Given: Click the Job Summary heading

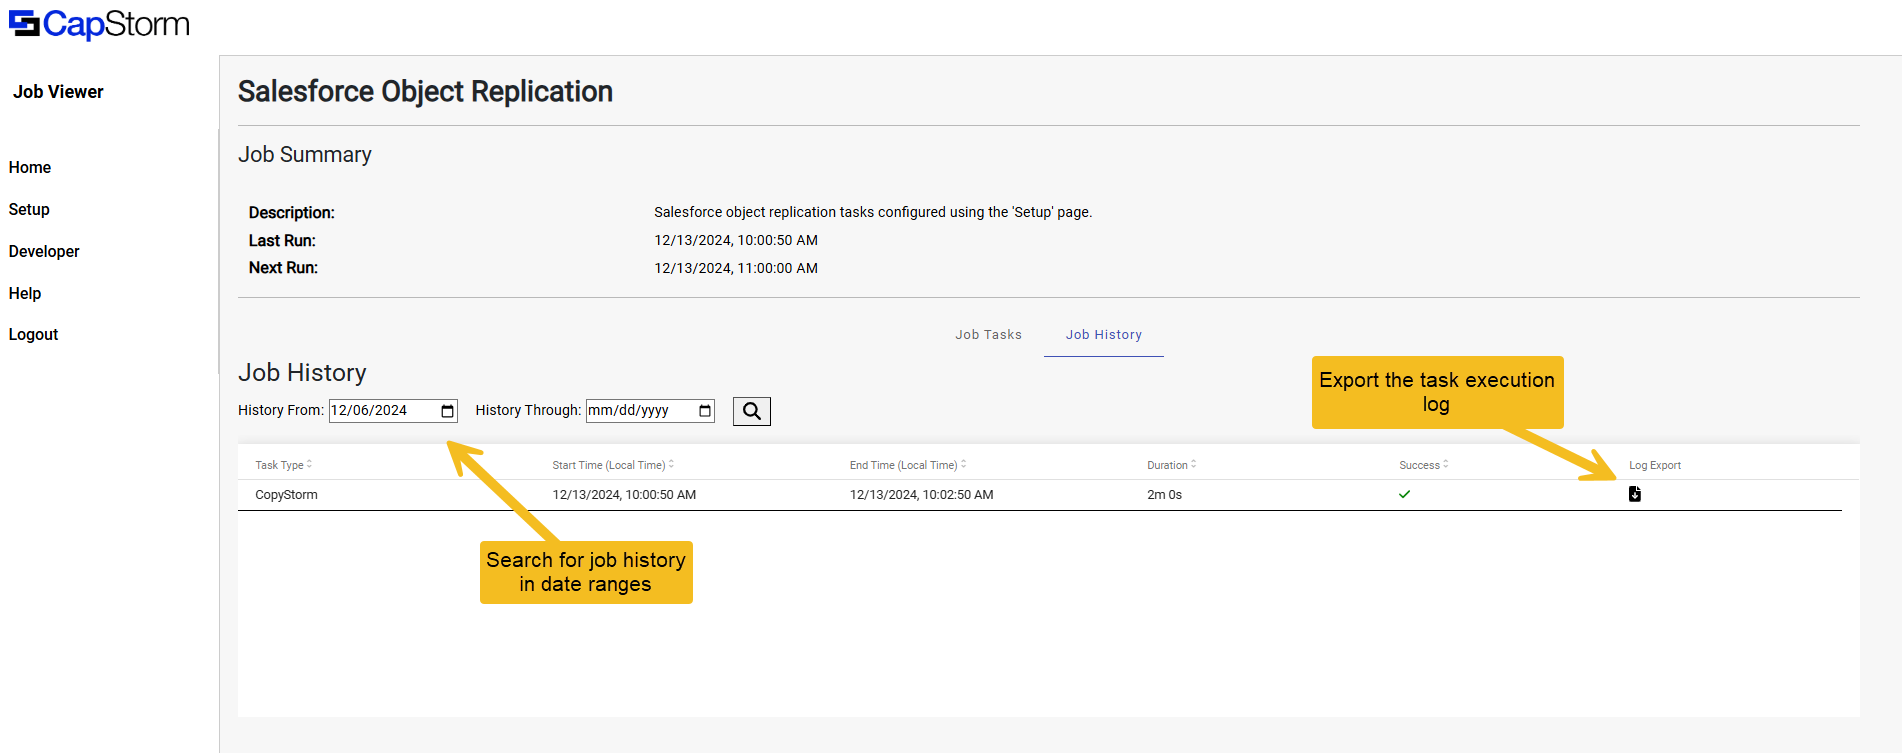Looking at the screenshot, I should click(305, 155).
